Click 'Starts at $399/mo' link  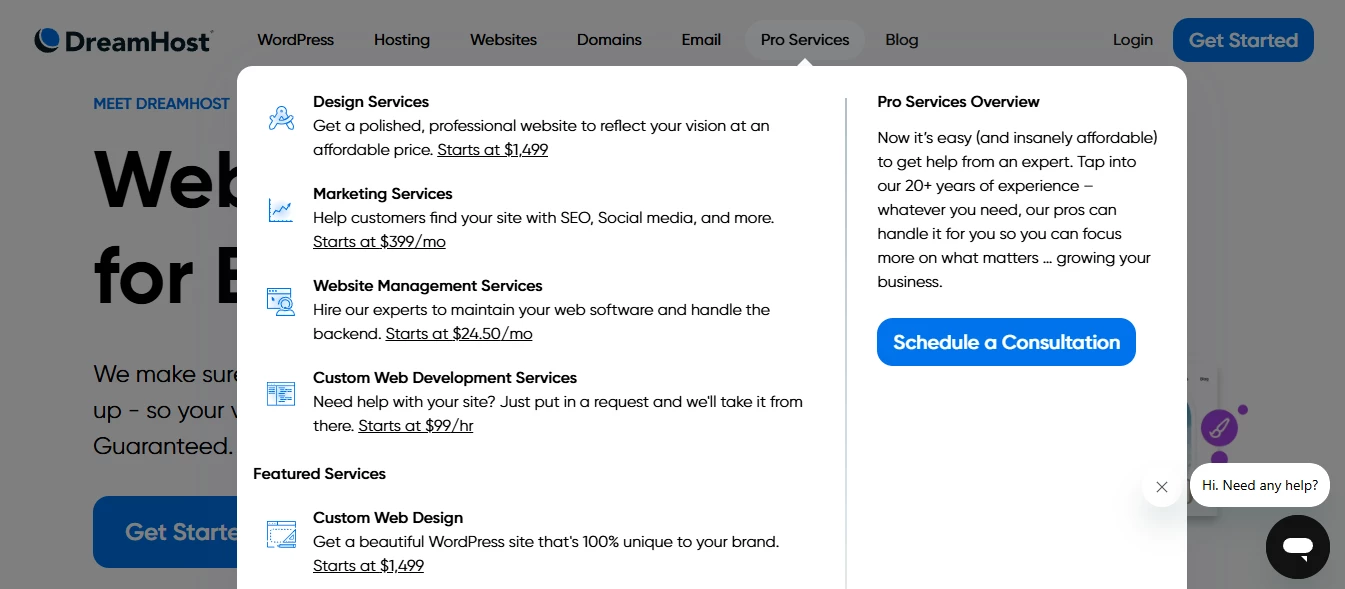(379, 242)
